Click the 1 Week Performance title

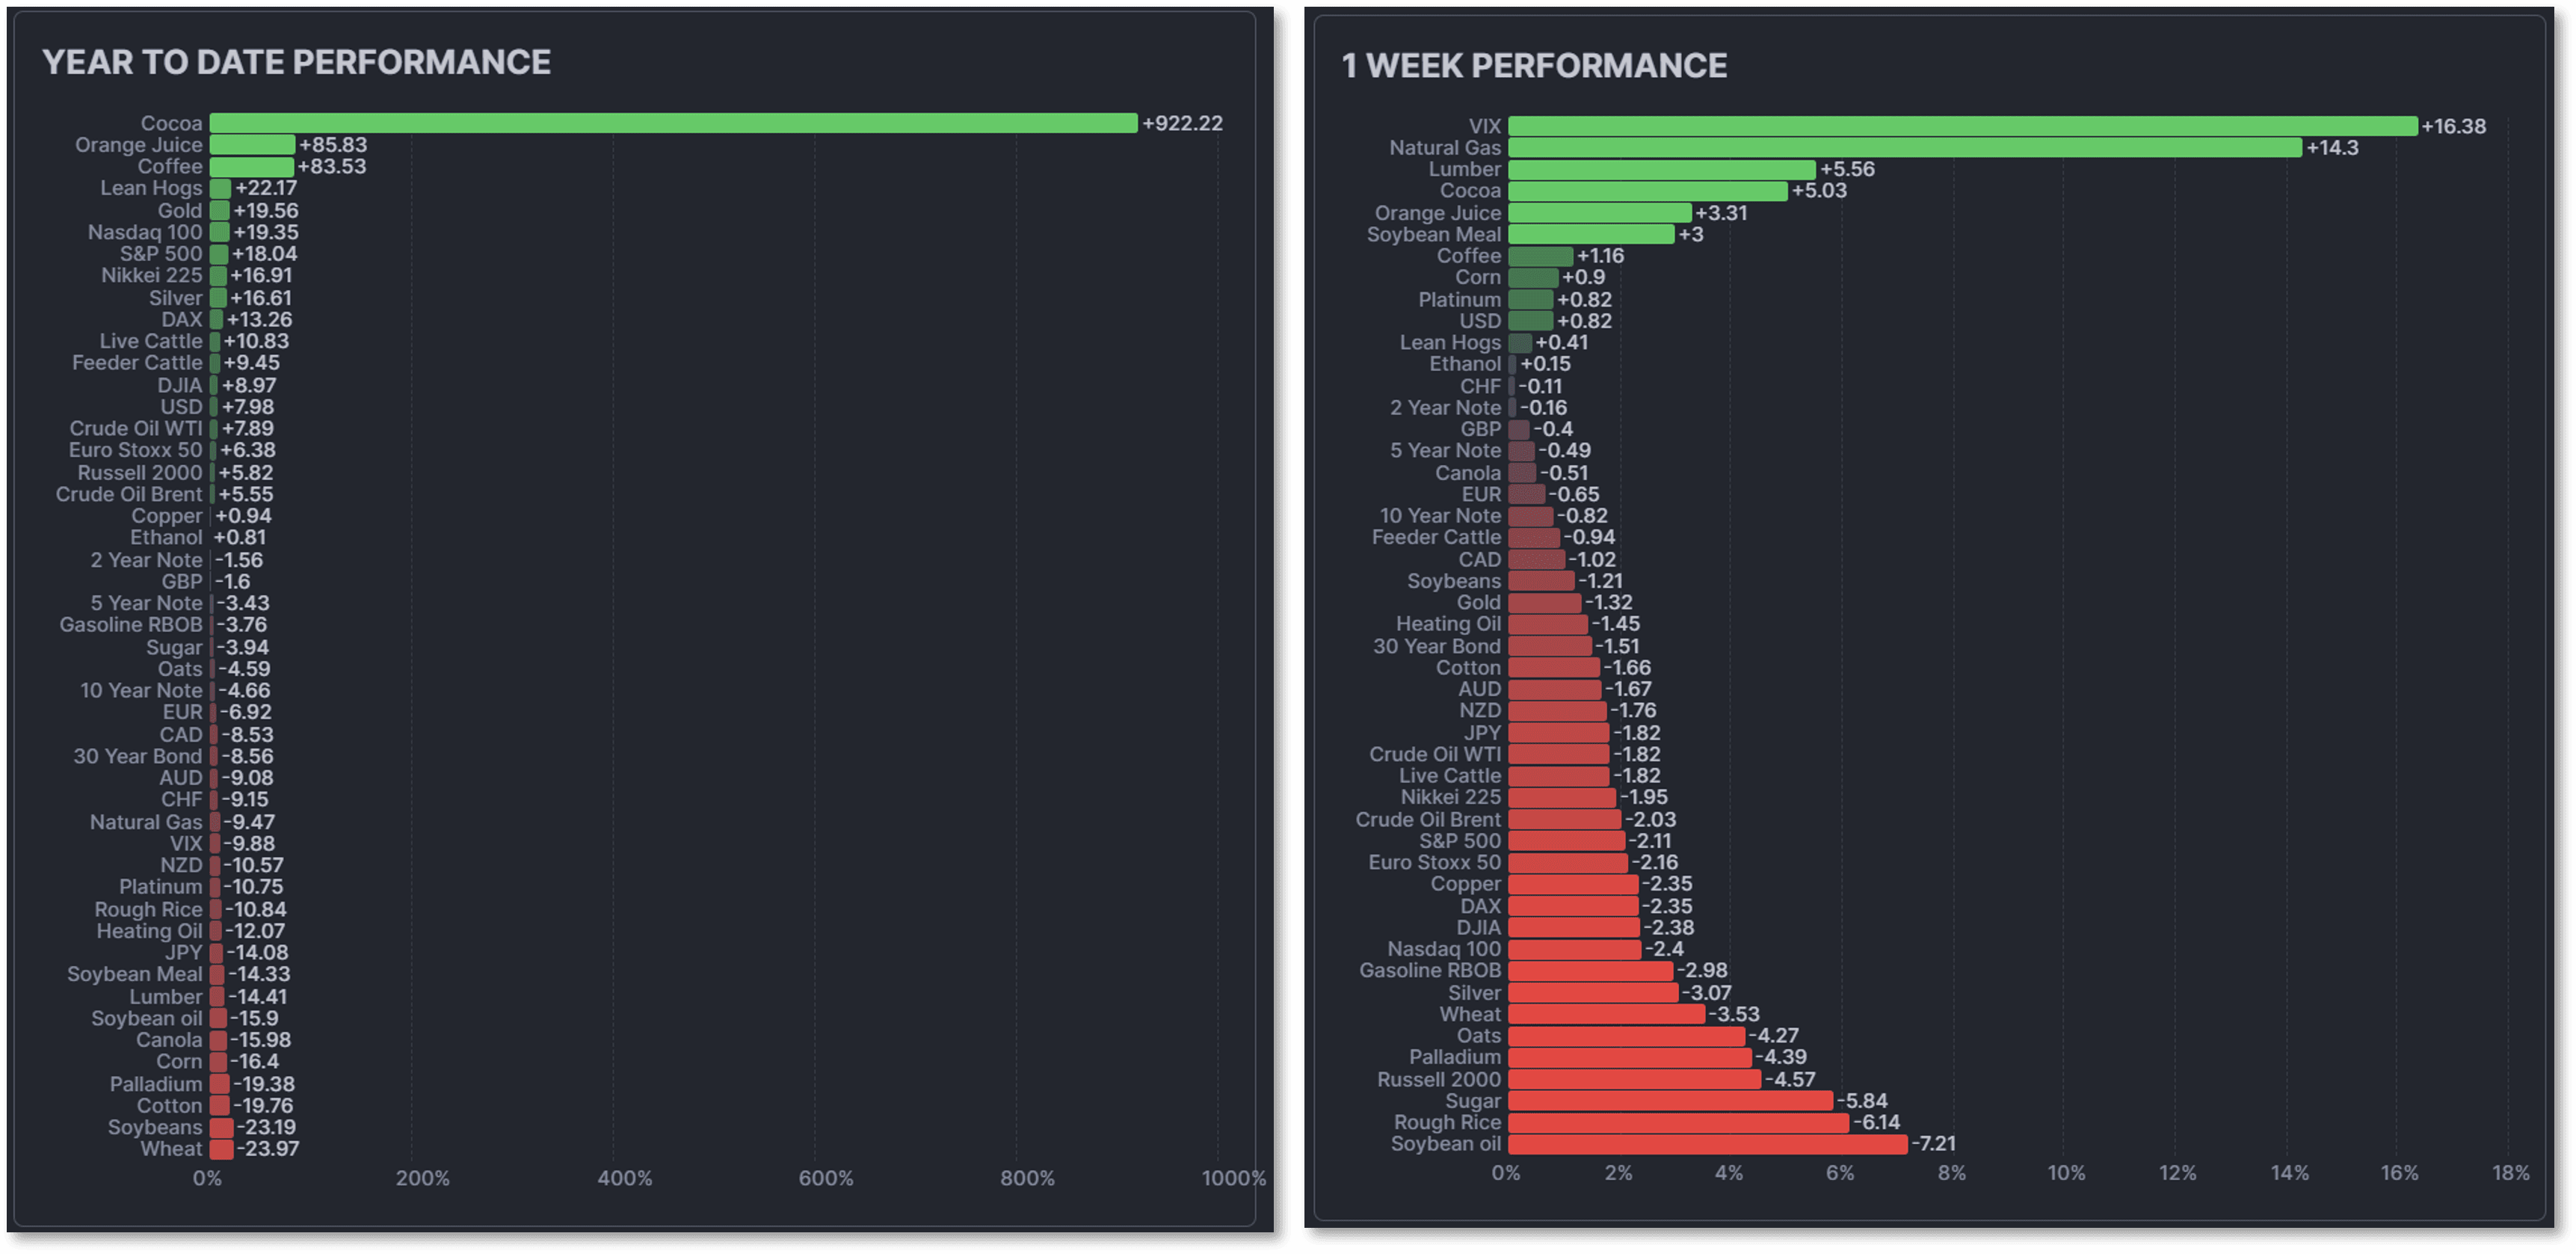click(1534, 65)
